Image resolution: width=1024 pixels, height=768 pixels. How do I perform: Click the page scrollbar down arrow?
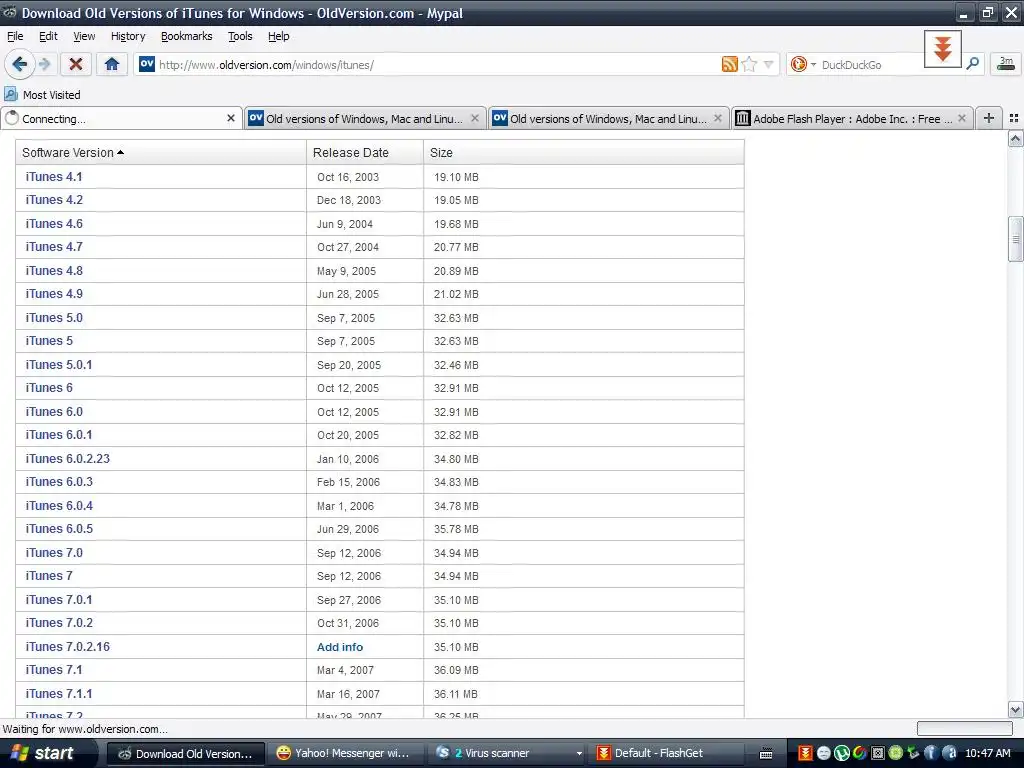(x=1015, y=709)
